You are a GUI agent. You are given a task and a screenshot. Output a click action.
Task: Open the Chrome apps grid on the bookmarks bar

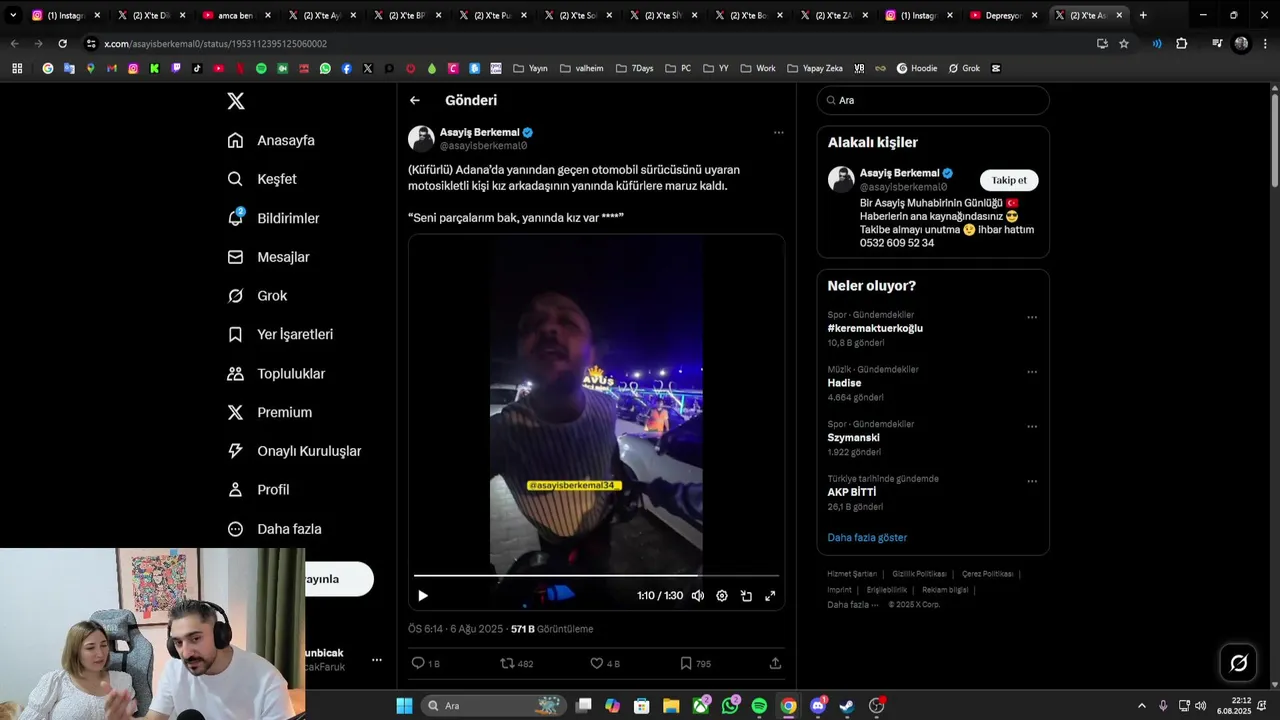(17, 69)
